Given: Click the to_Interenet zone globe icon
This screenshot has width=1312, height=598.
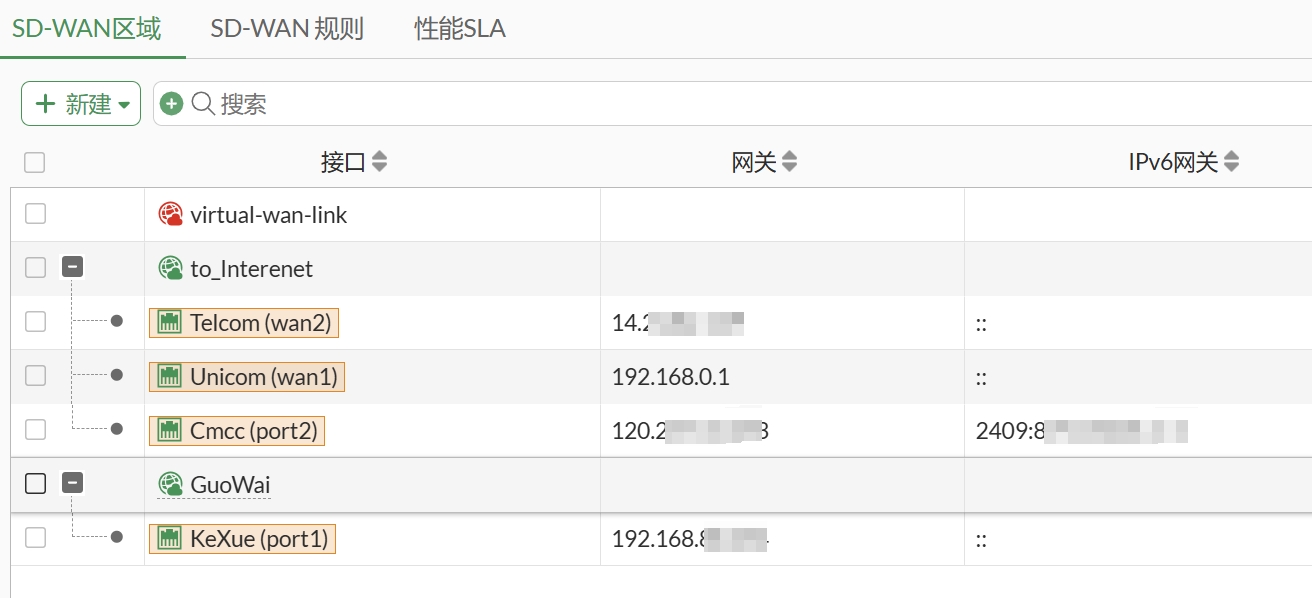Looking at the screenshot, I should pos(171,268).
